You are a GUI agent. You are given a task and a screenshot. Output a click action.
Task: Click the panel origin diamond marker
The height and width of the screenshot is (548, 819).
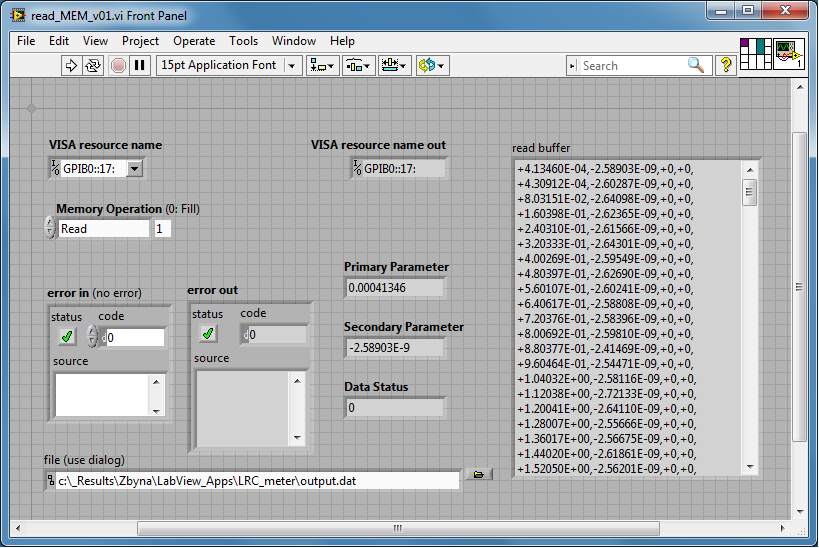click(x=31, y=108)
